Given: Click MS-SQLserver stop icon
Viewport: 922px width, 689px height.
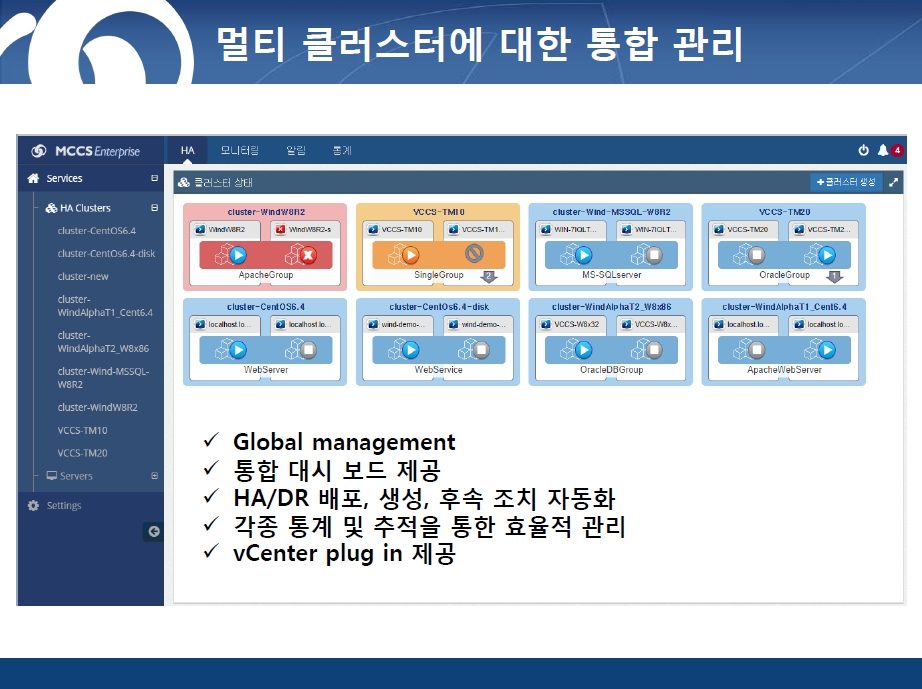Looking at the screenshot, I should [x=653, y=255].
